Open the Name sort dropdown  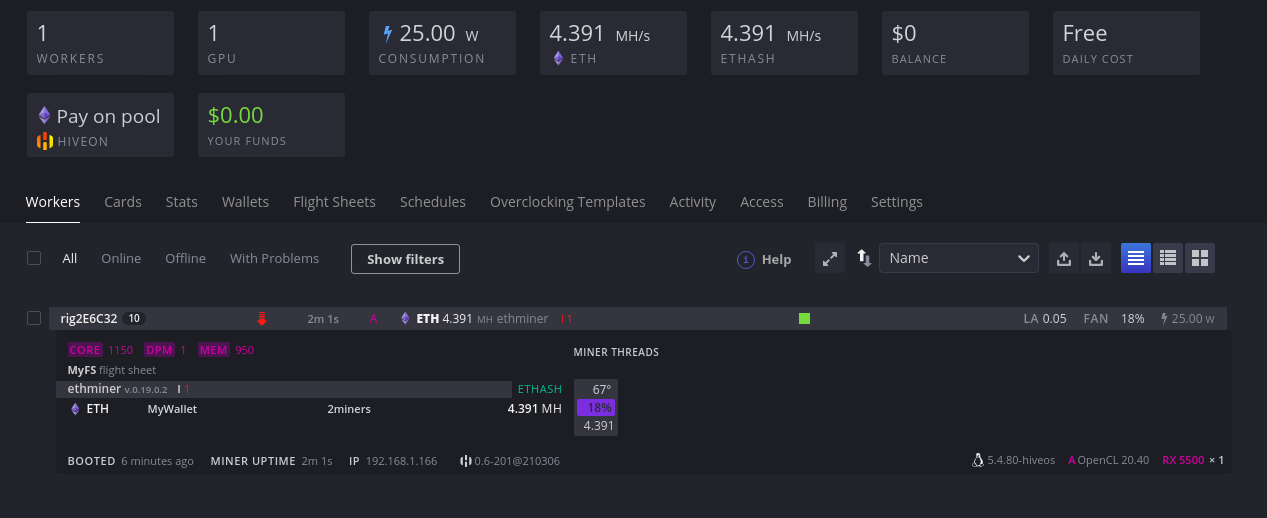958,258
